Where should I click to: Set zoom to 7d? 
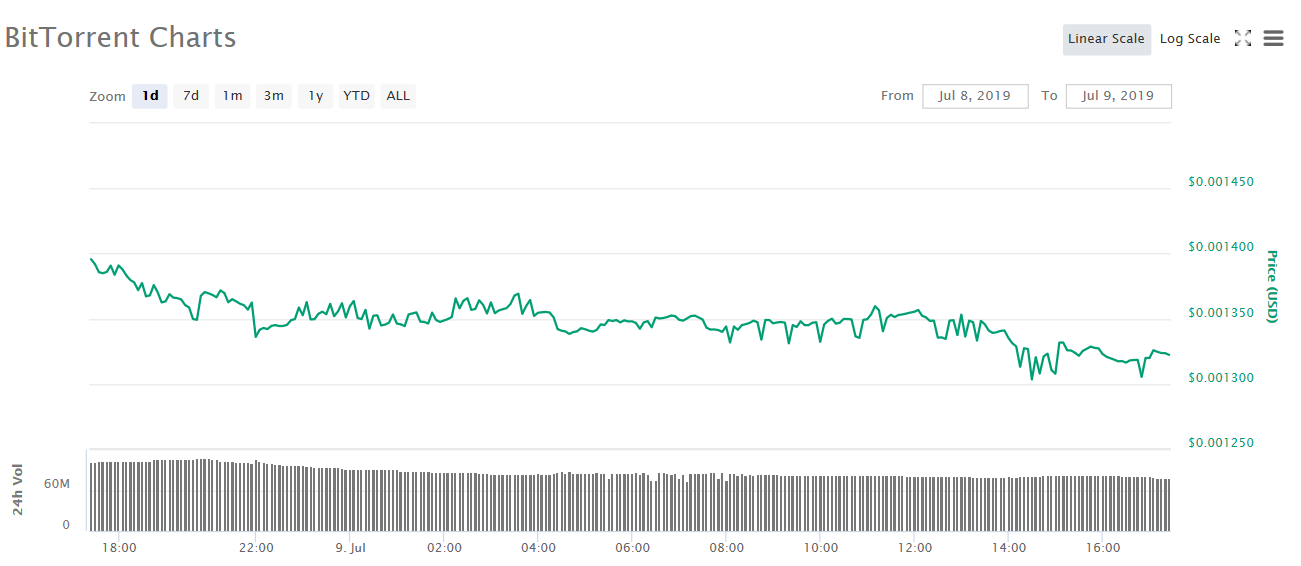pos(191,96)
